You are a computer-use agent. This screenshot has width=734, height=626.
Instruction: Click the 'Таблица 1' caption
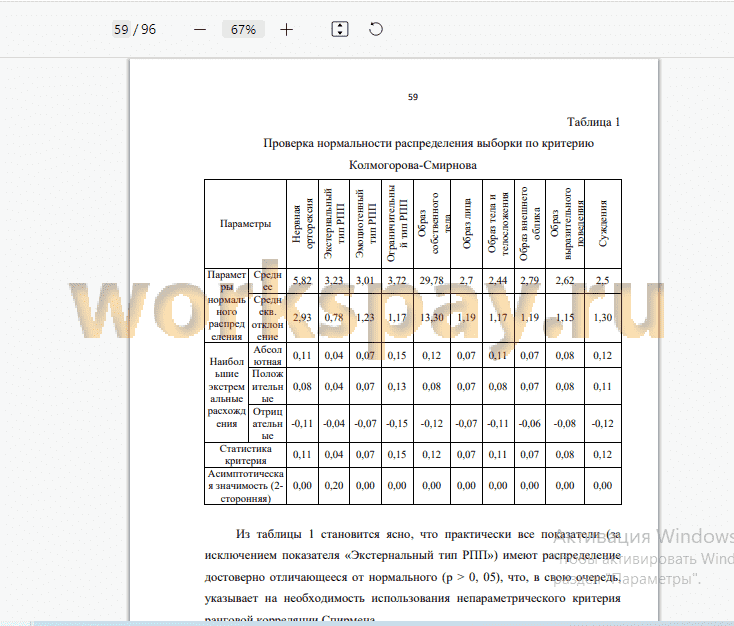(594, 122)
